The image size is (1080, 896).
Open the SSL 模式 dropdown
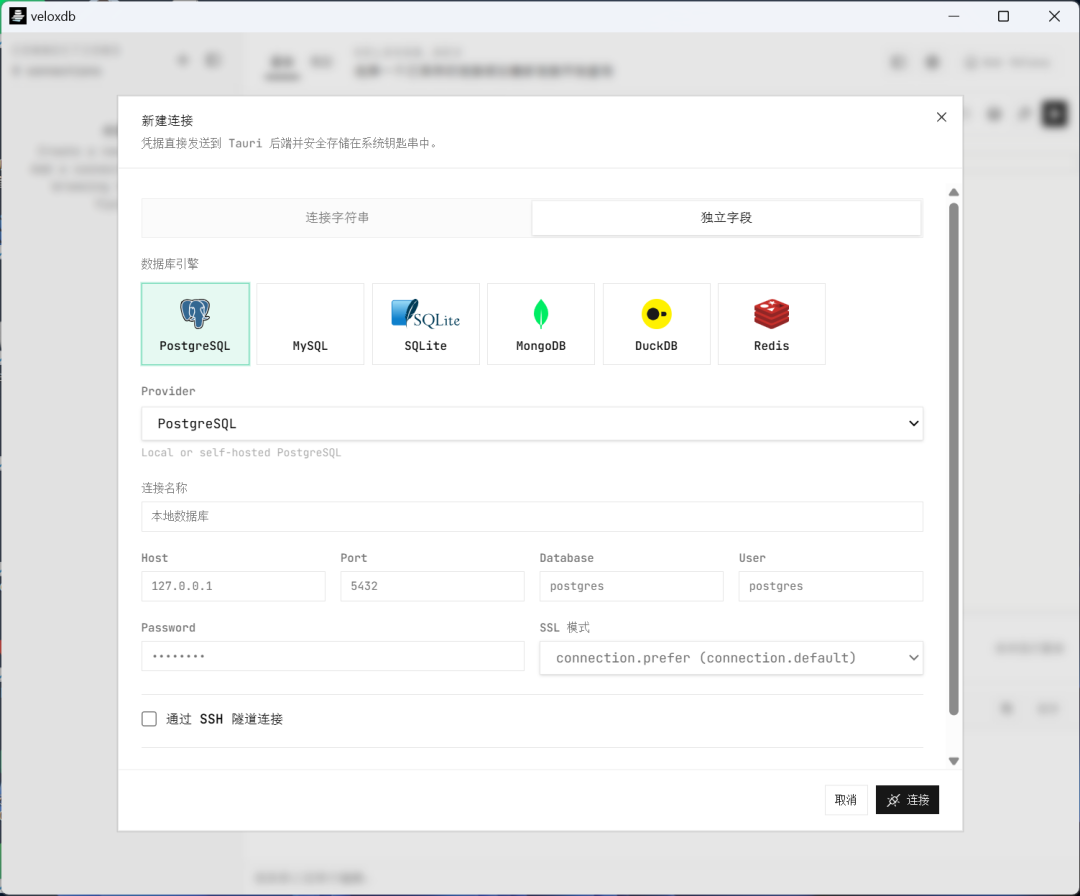tap(731, 658)
